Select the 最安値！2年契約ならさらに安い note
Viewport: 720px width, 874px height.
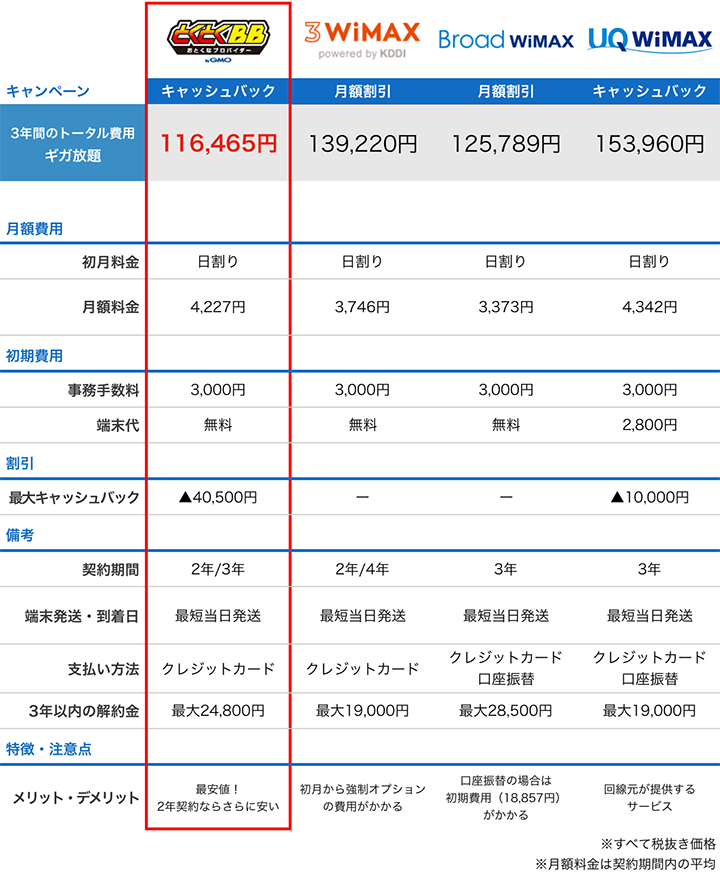pyautogui.click(x=218, y=798)
